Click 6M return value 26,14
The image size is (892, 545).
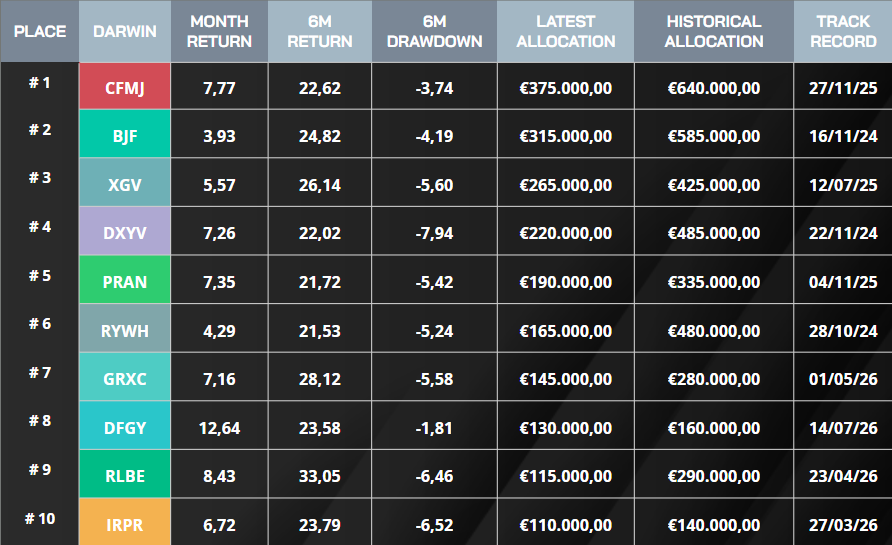(320, 185)
